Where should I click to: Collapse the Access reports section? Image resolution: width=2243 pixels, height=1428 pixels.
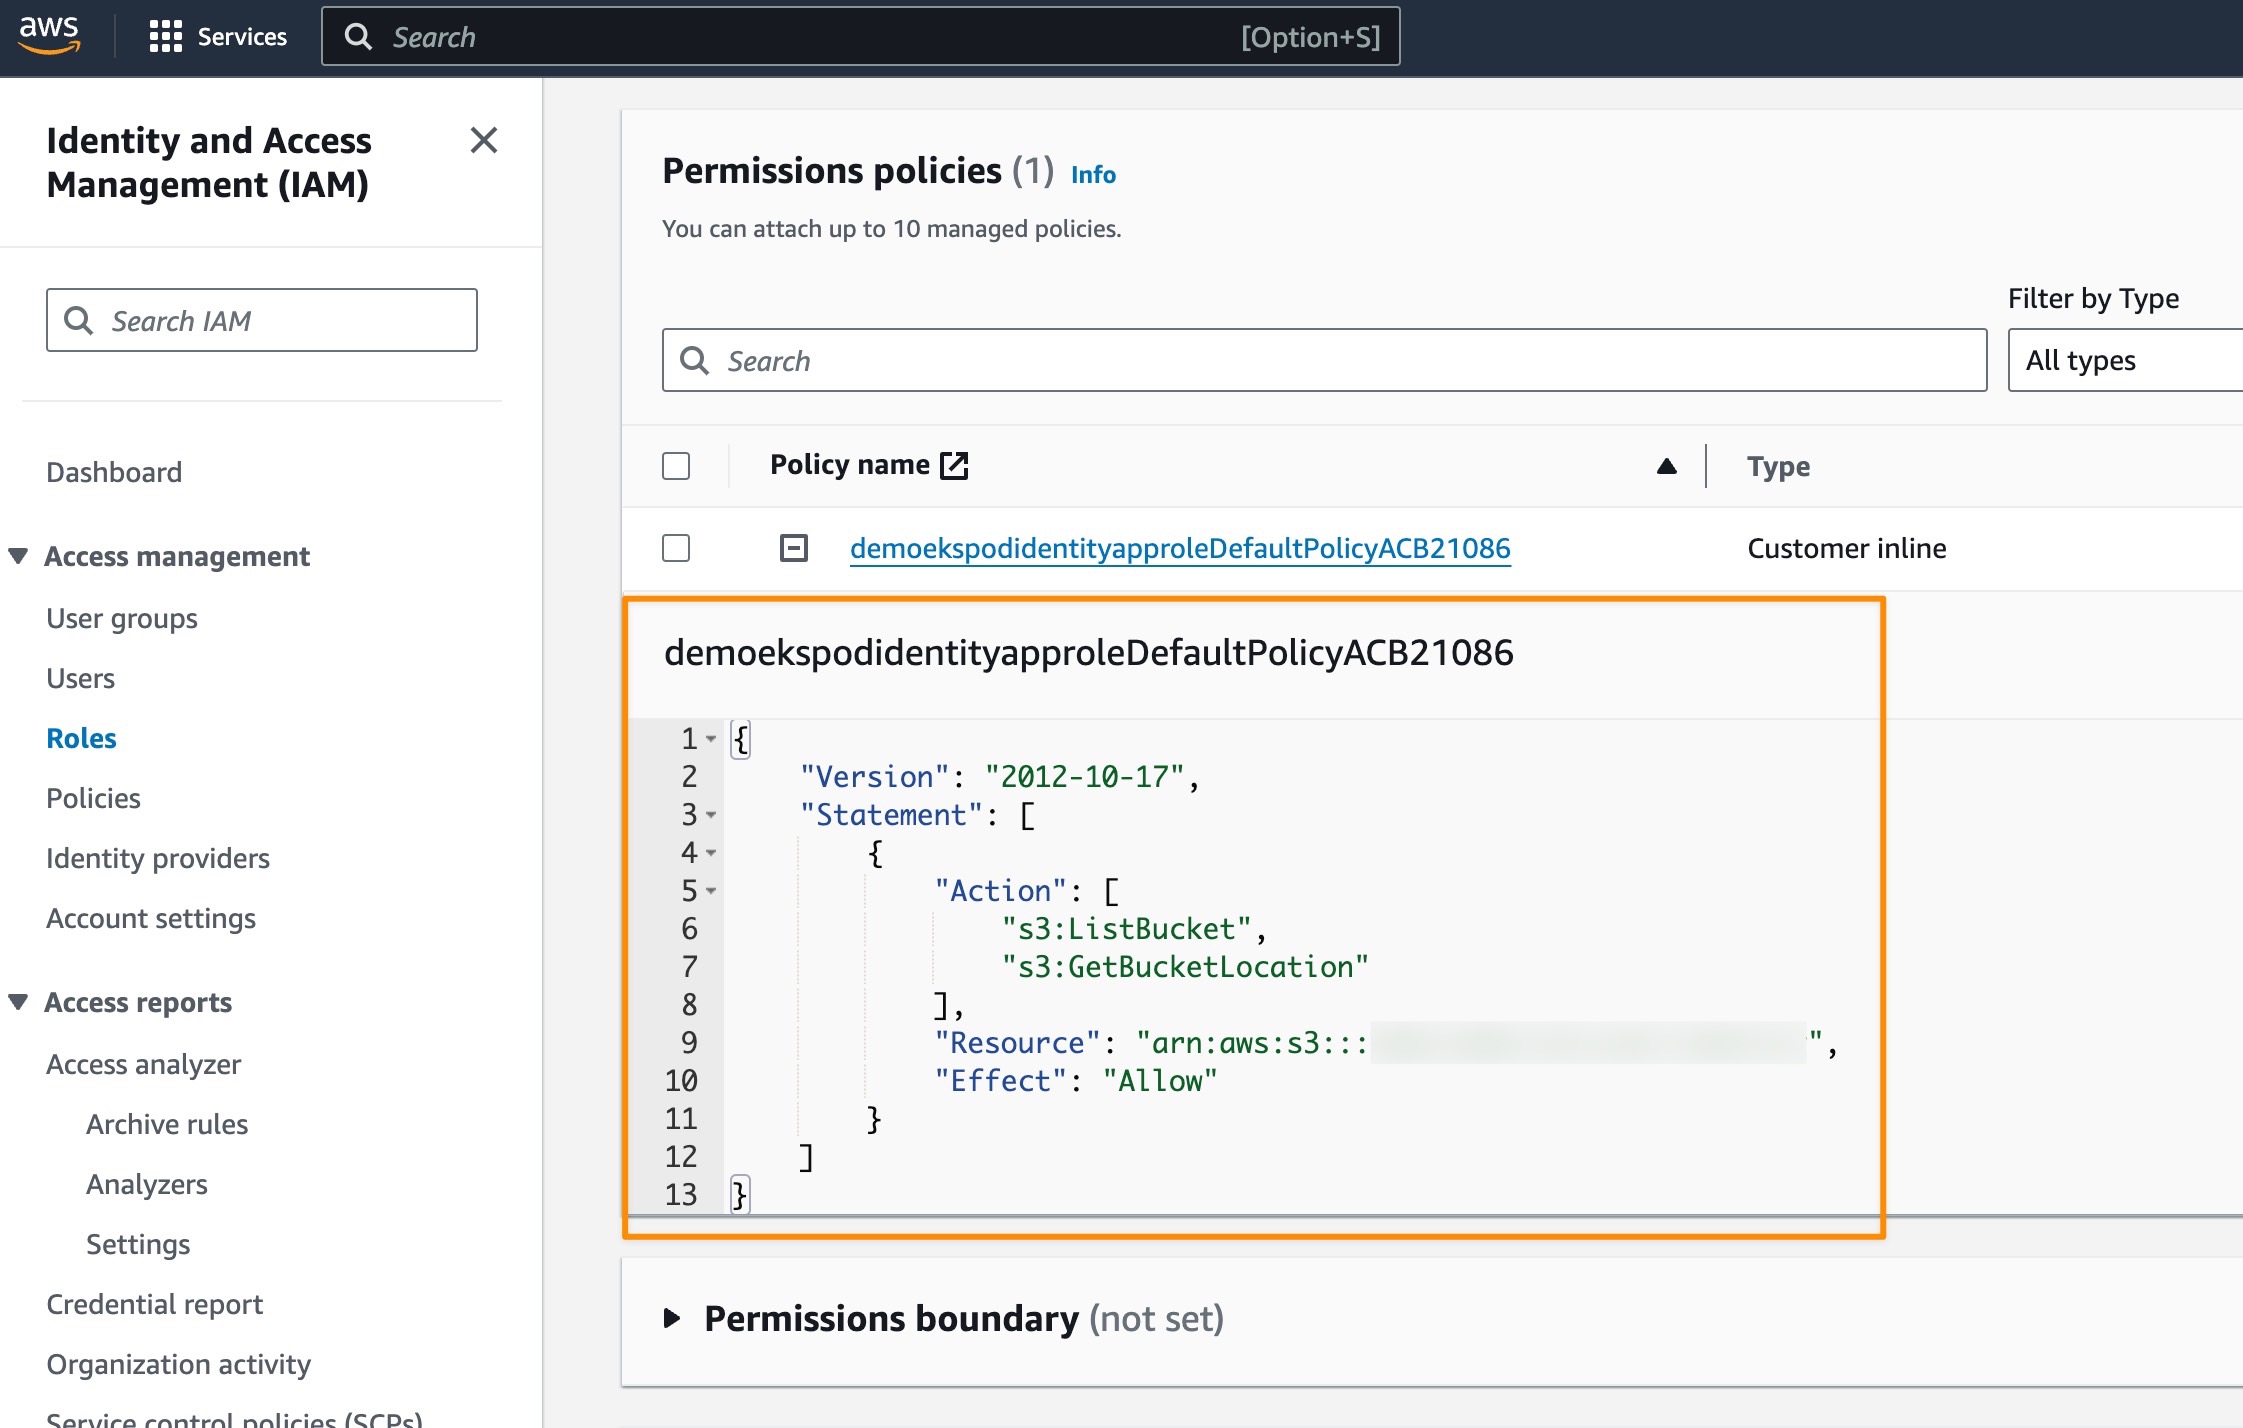pos(18,1001)
